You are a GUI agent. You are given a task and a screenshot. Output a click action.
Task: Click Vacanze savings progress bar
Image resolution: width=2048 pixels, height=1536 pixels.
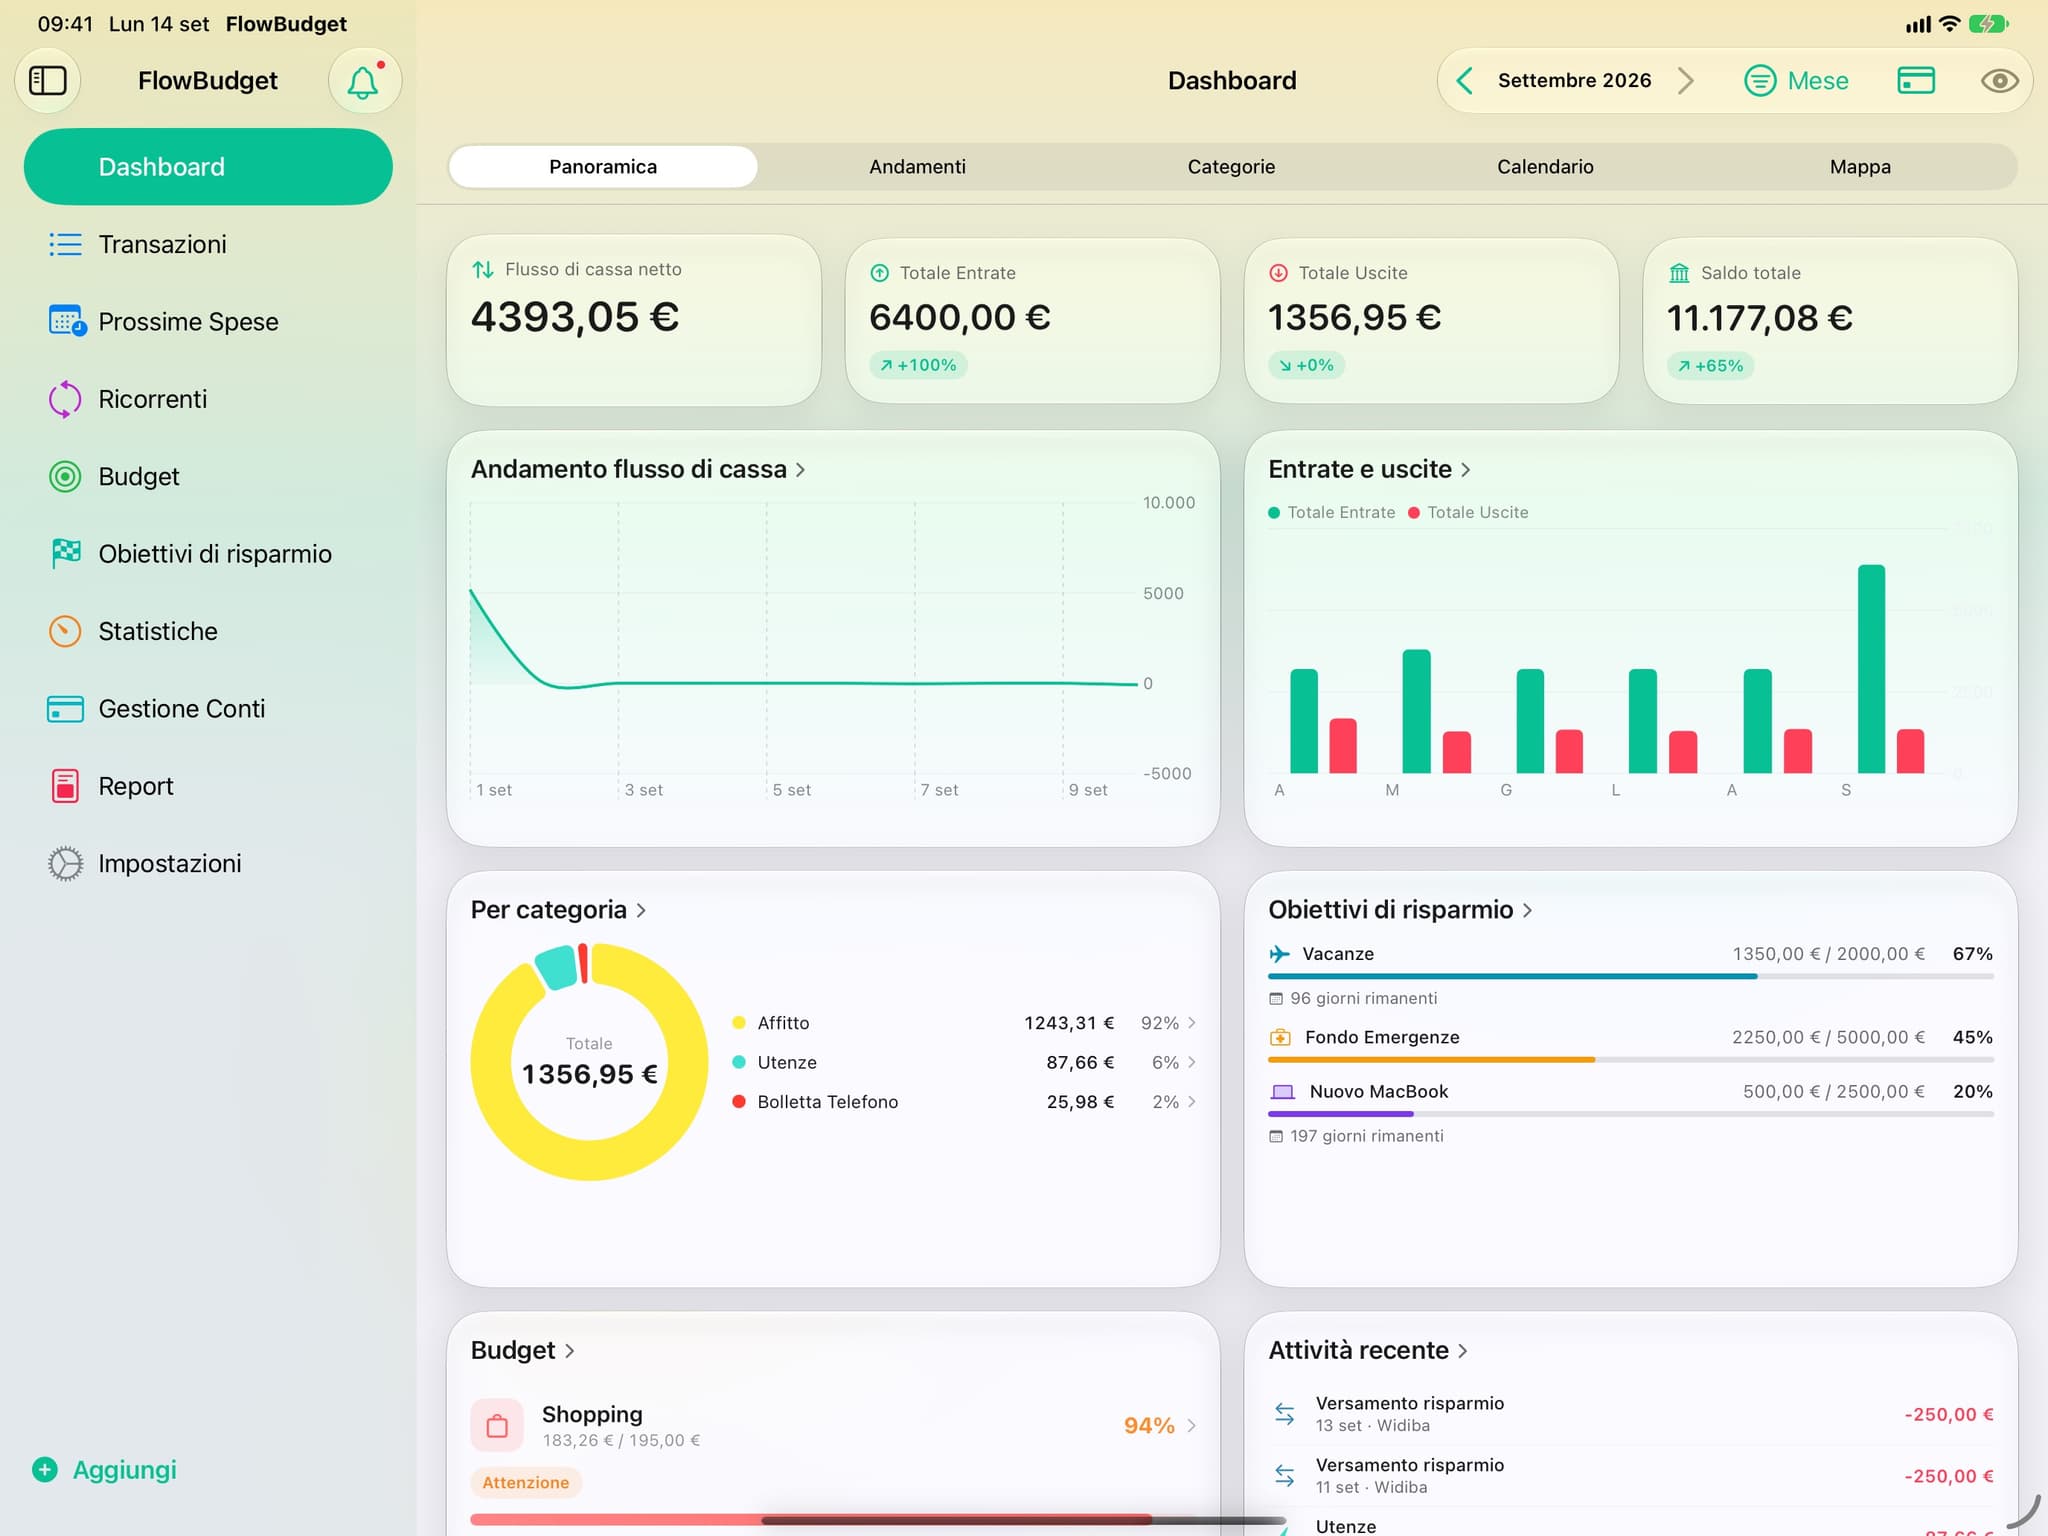[1631, 976]
